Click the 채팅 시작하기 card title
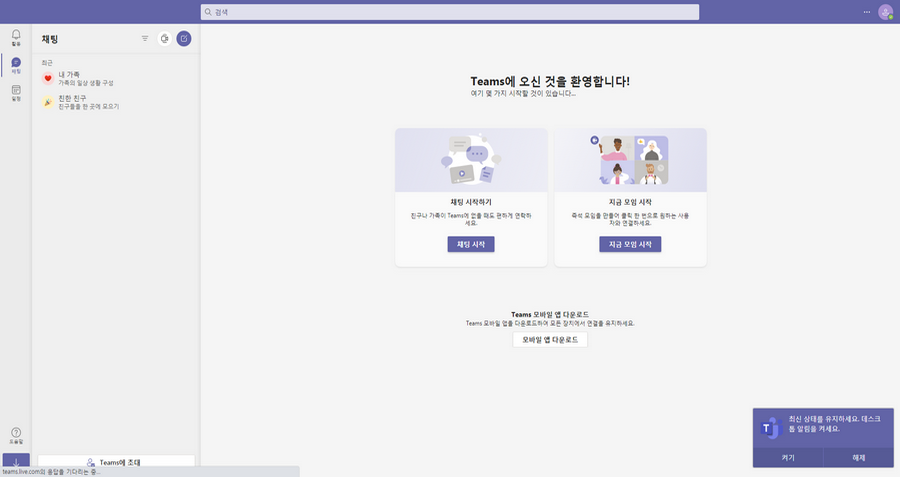 point(471,202)
